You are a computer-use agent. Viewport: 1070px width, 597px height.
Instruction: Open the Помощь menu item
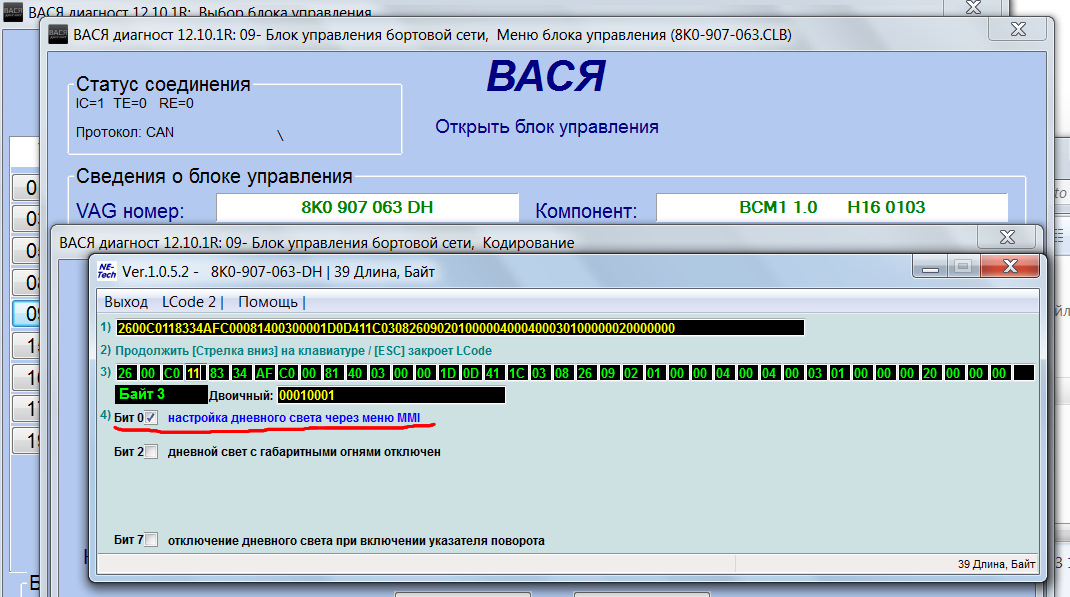point(268,302)
